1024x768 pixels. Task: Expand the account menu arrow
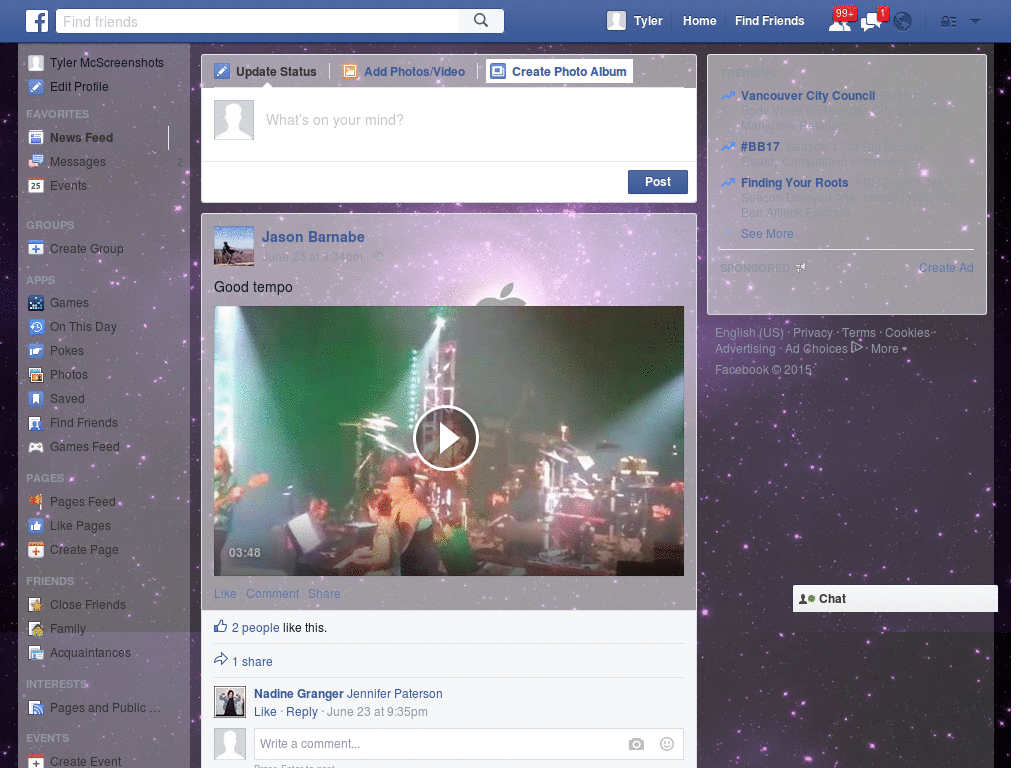click(975, 21)
